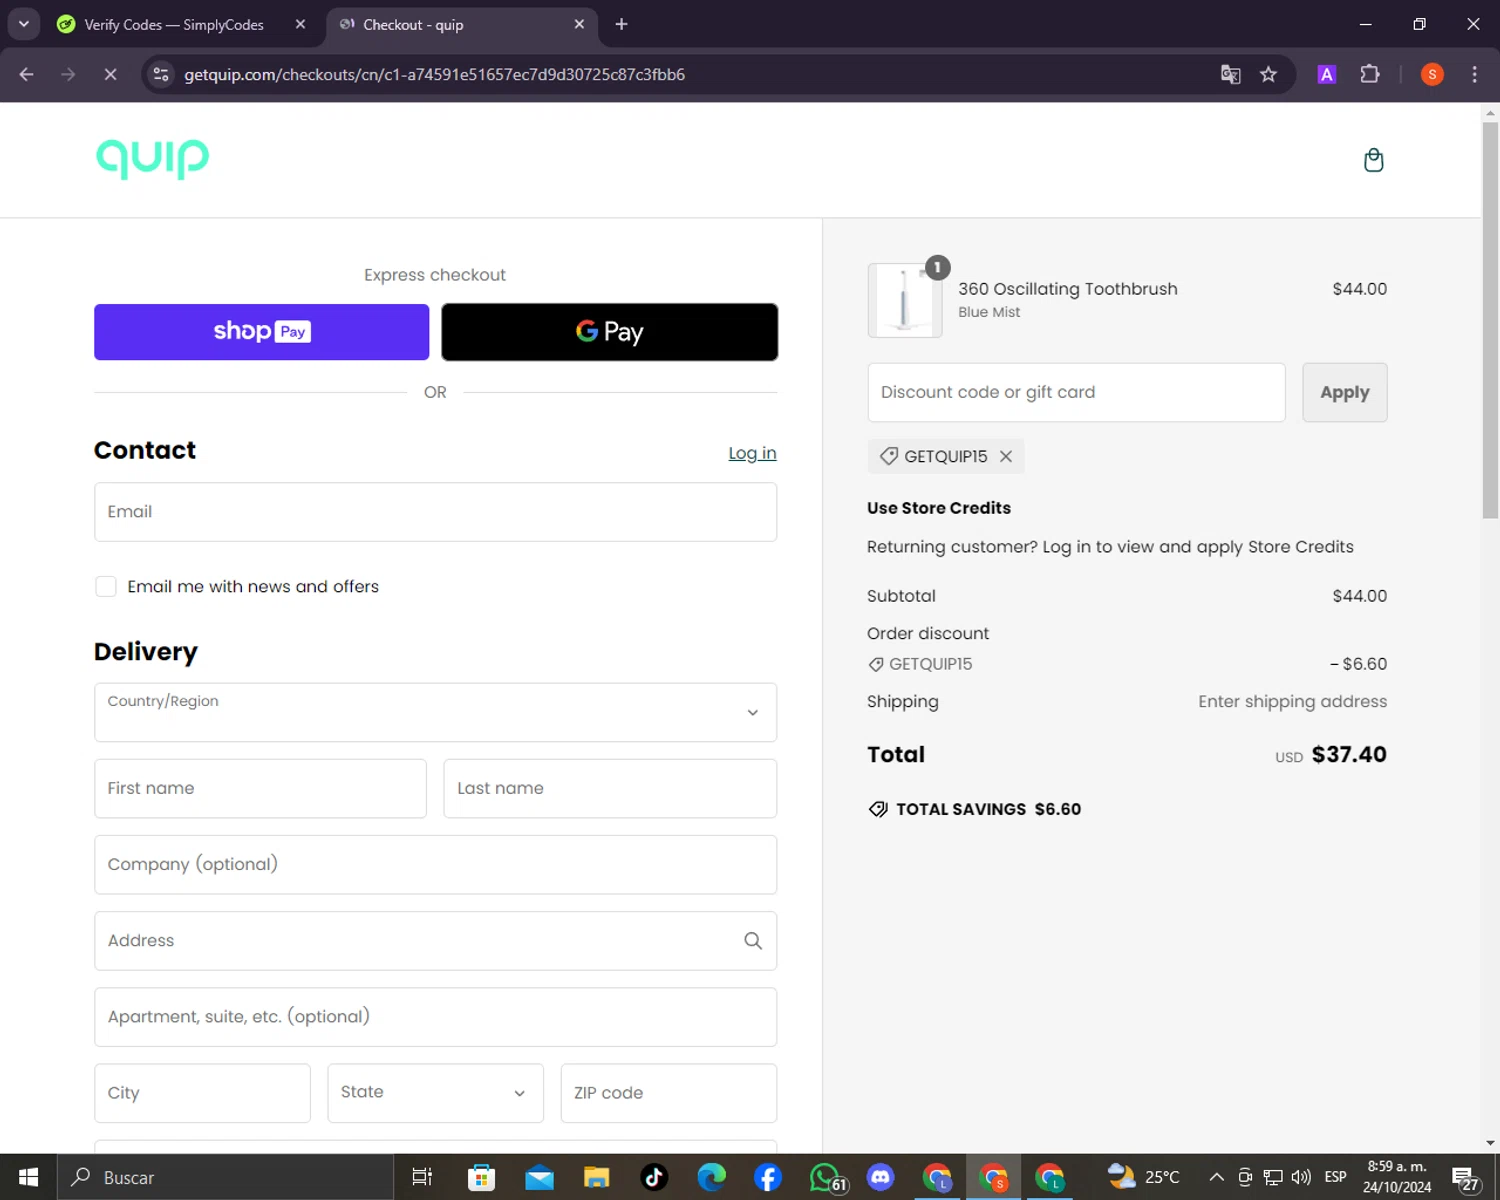The width and height of the screenshot is (1500, 1200).
Task: Open WhatsApp from the taskbar
Action: click(826, 1177)
